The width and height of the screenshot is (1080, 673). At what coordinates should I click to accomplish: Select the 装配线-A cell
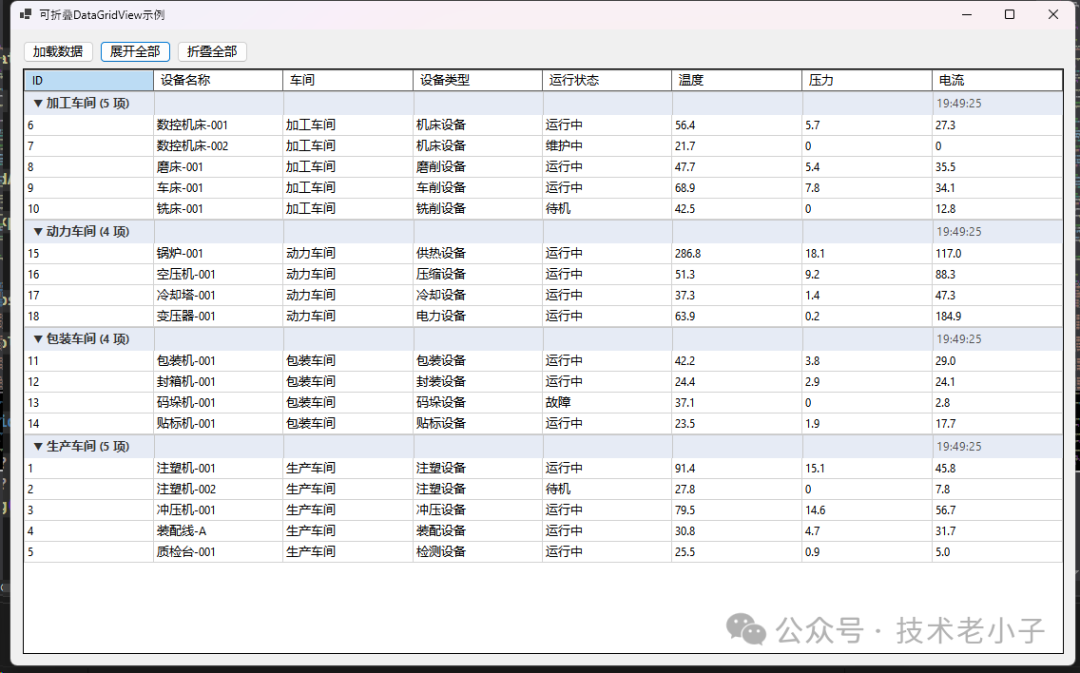182,531
